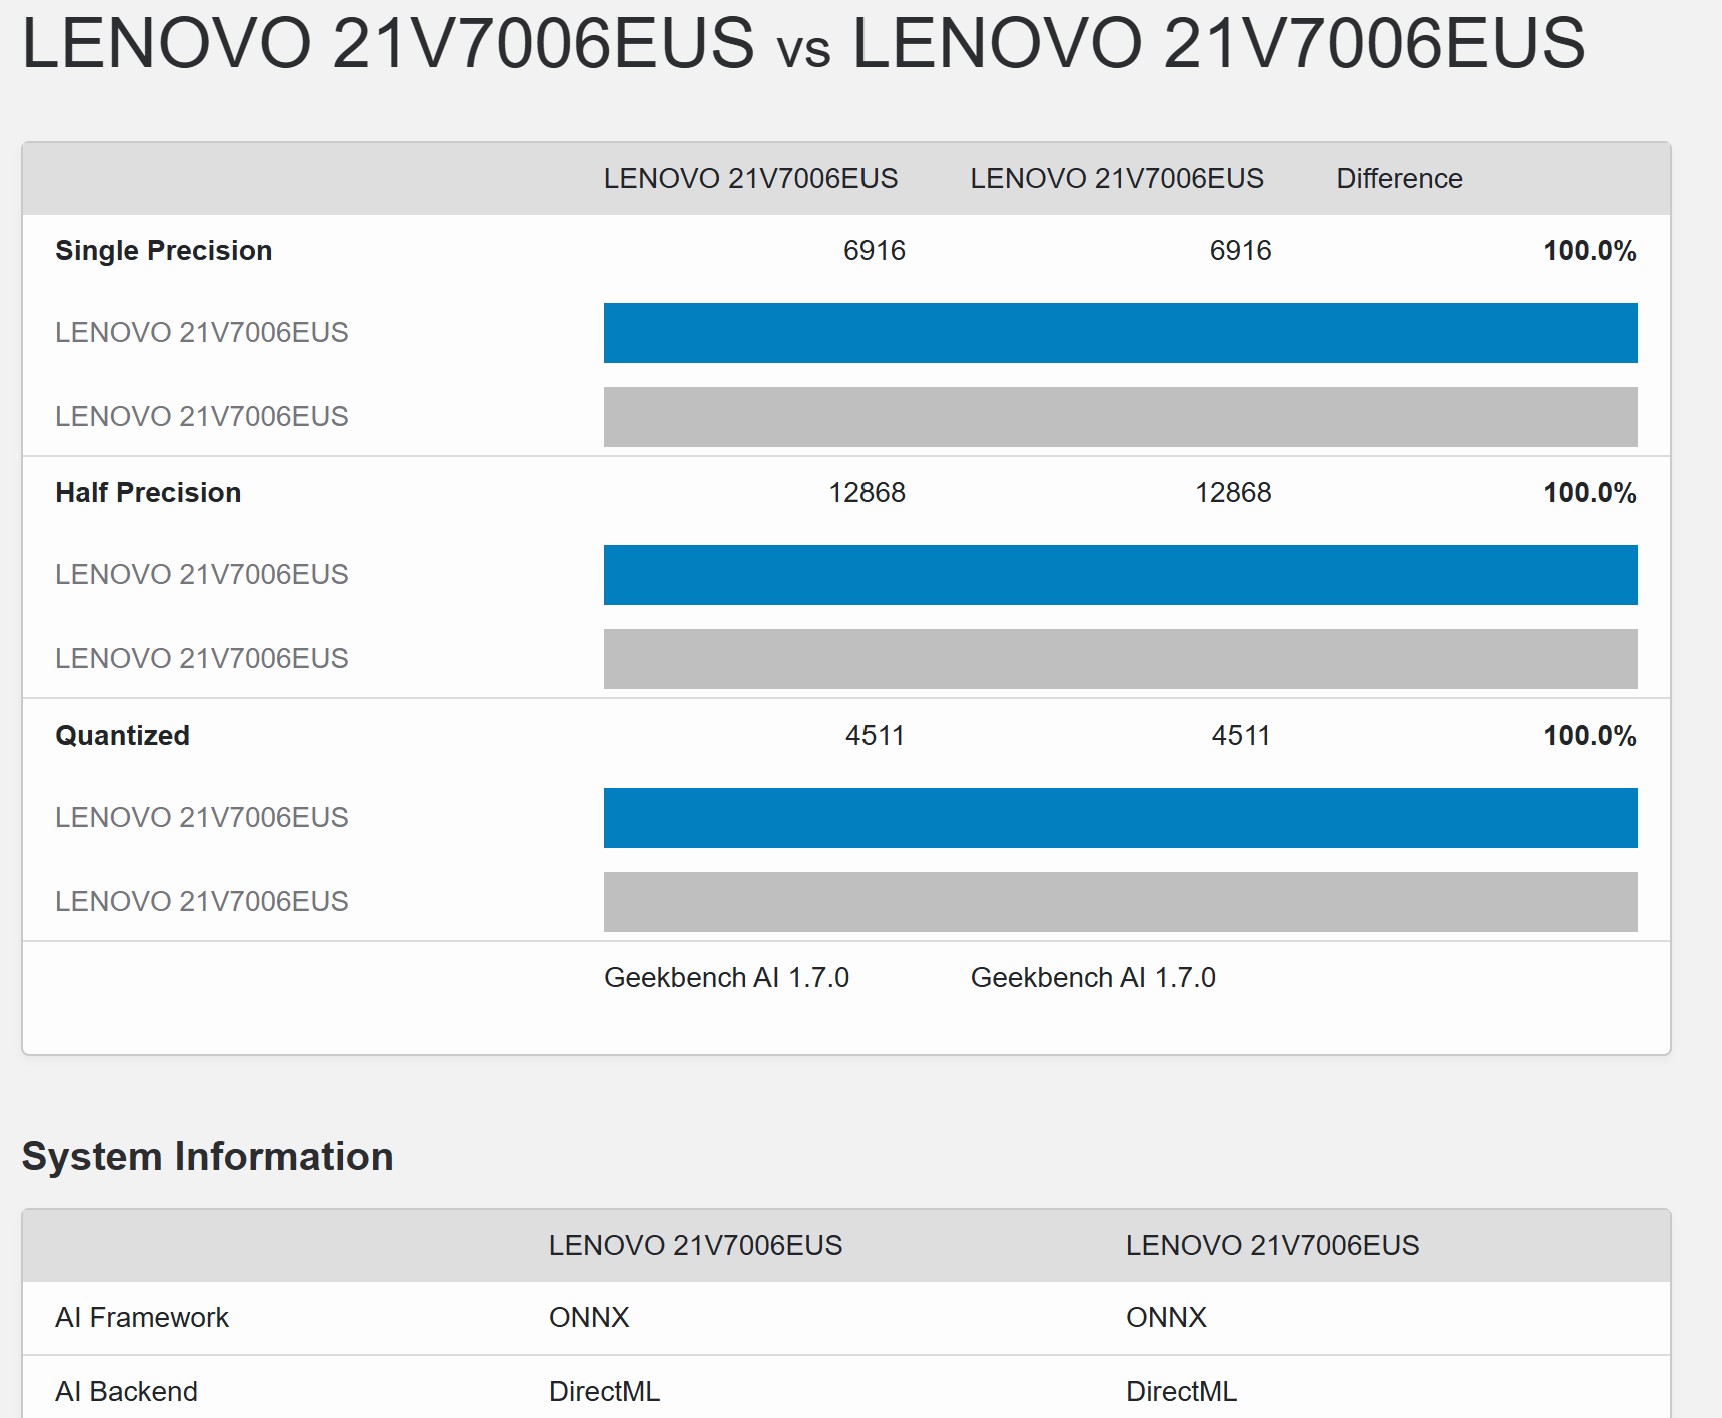Select the first LENOVO 21V7006EUS header in the scores table
The image size is (1722, 1418).
tap(751, 178)
